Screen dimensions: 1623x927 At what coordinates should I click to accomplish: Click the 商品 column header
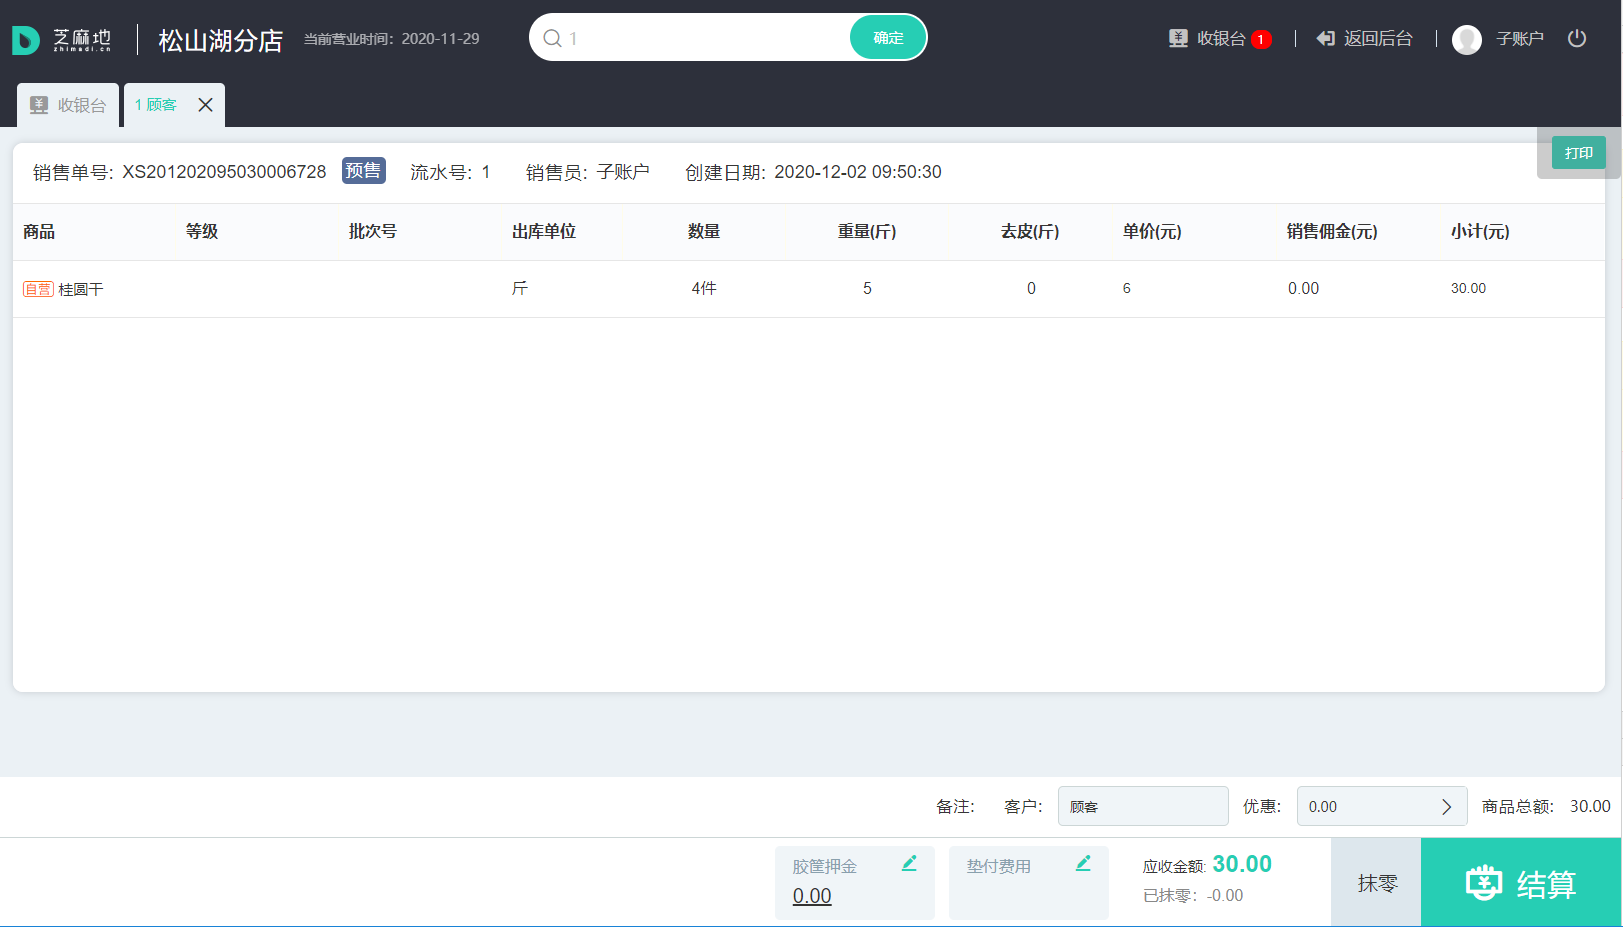point(39,231)
